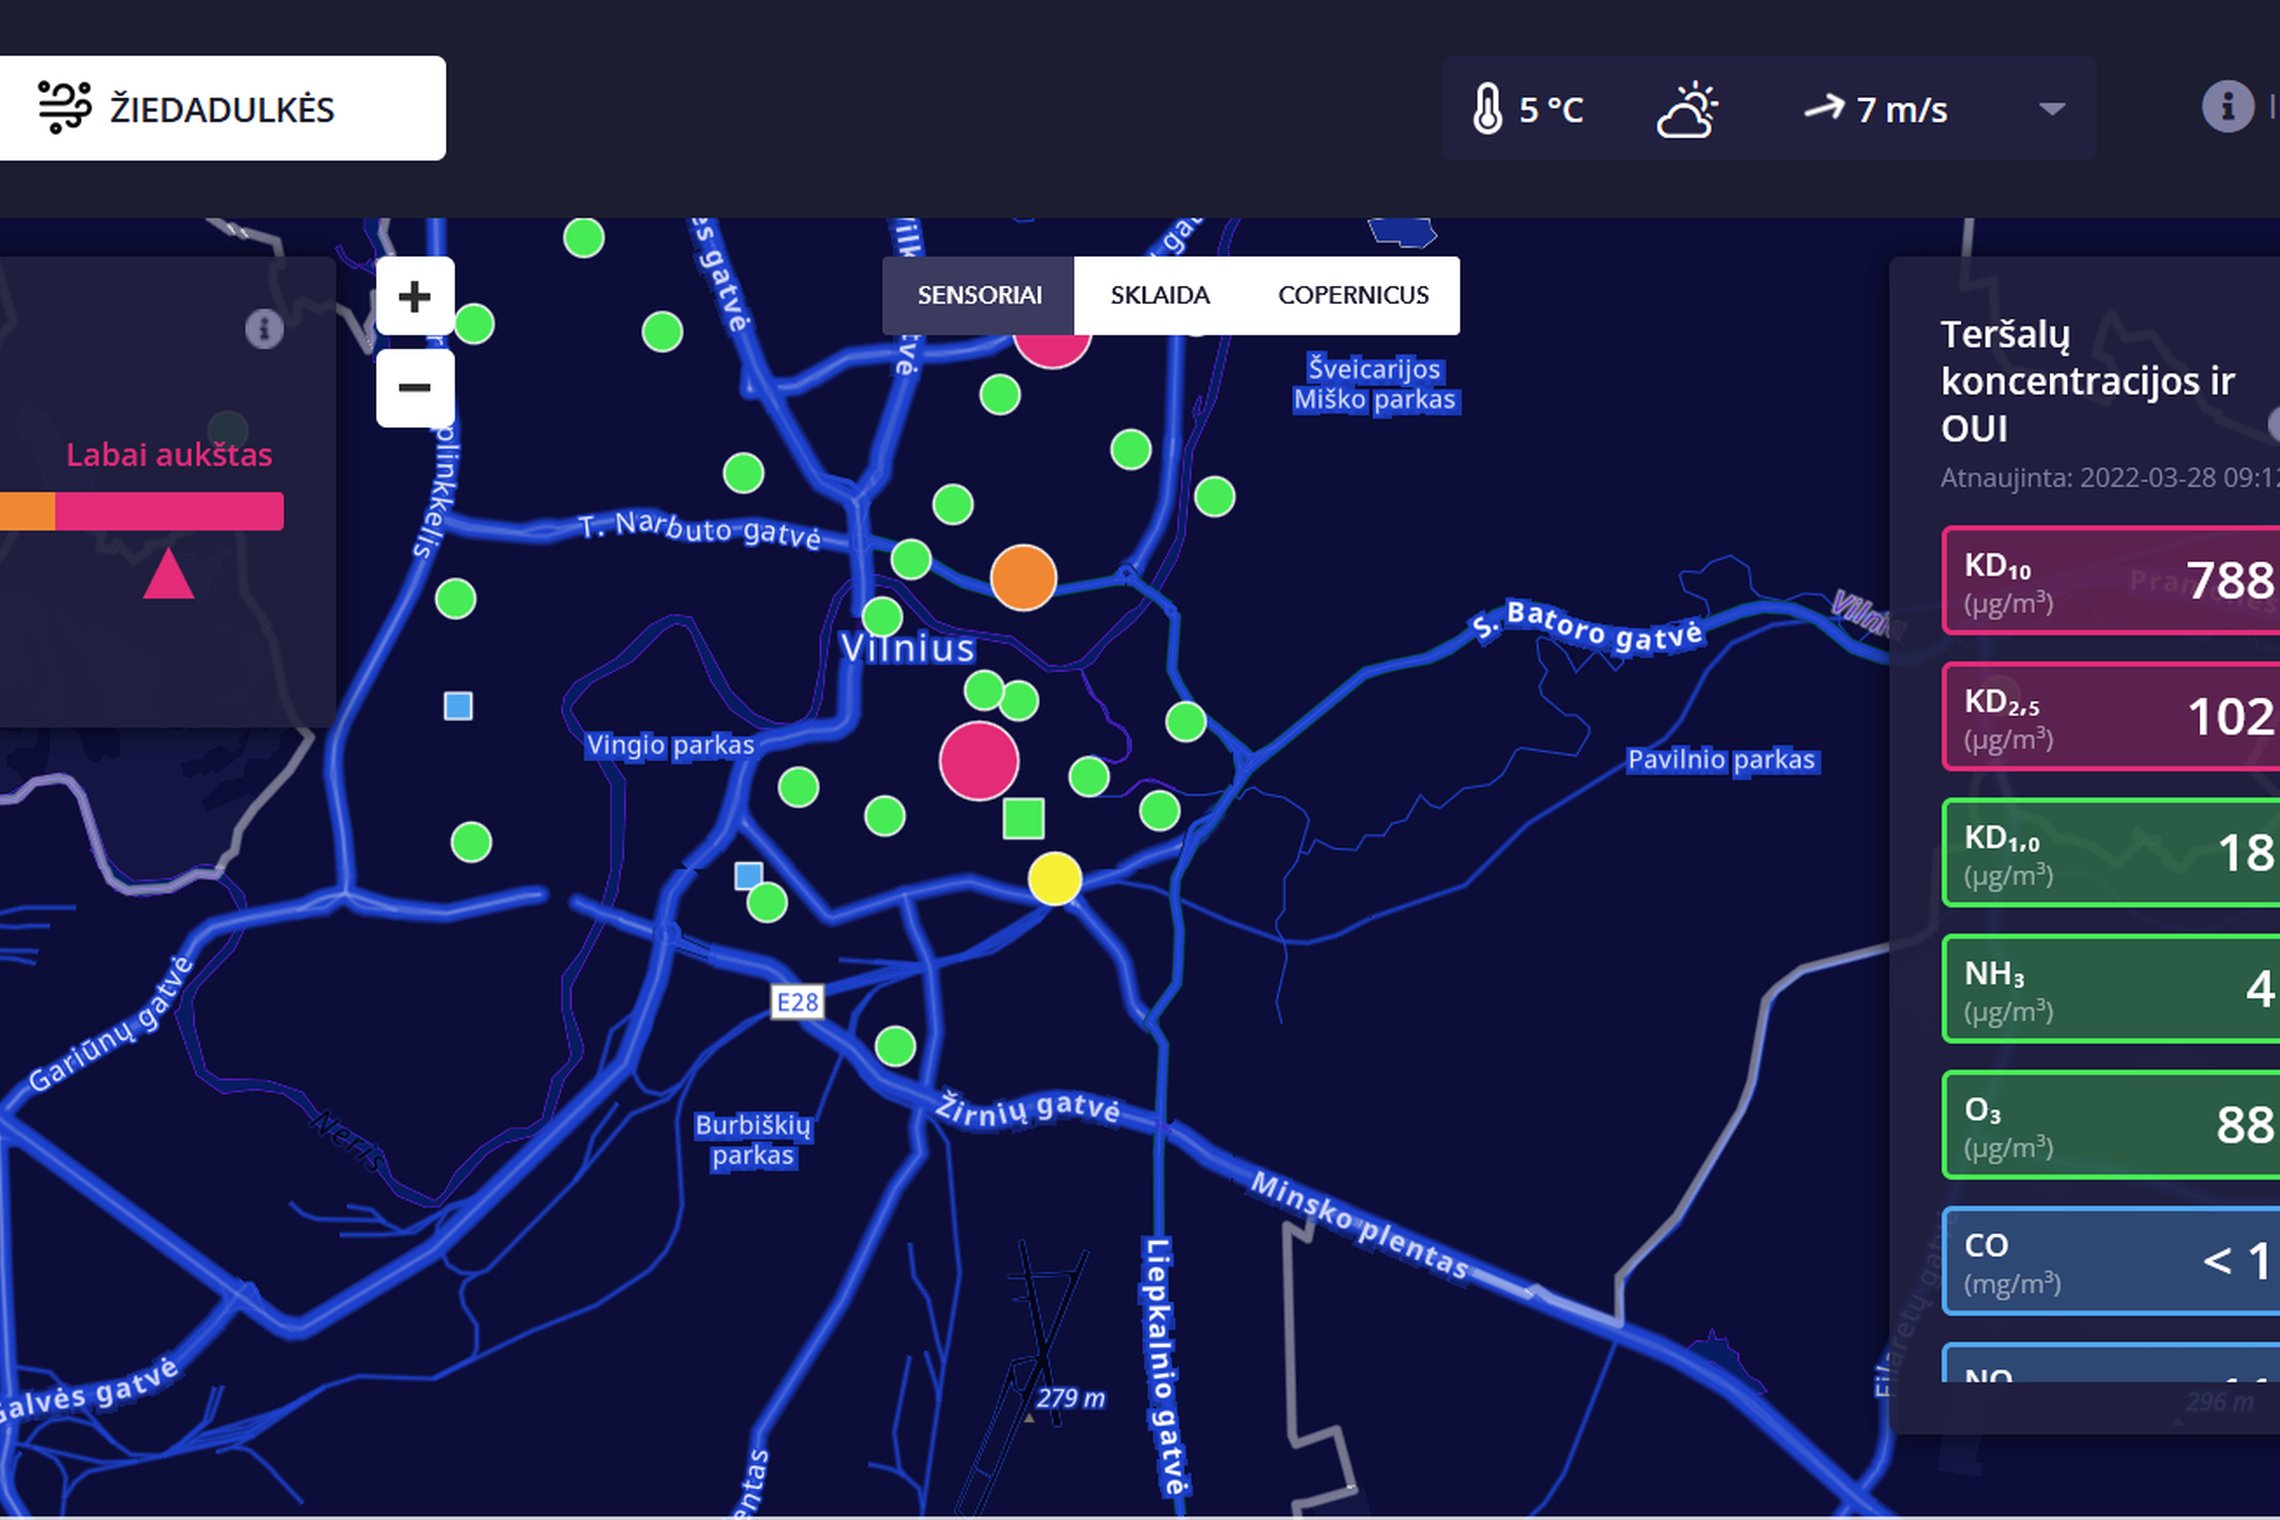Click the Šveicarijos Miško parkas label
The image size is (2280, 1520).
pos(1375,384)
